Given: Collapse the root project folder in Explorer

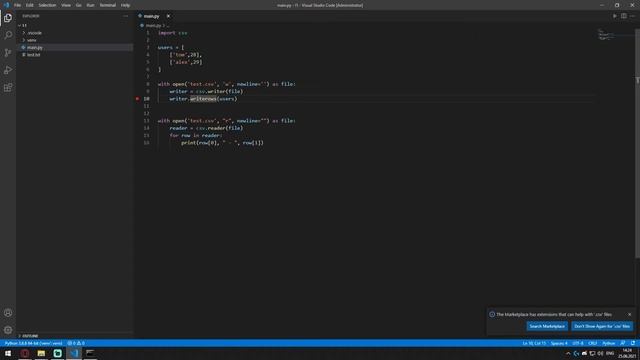Looking at the screenshot, I should click(20, 25).
